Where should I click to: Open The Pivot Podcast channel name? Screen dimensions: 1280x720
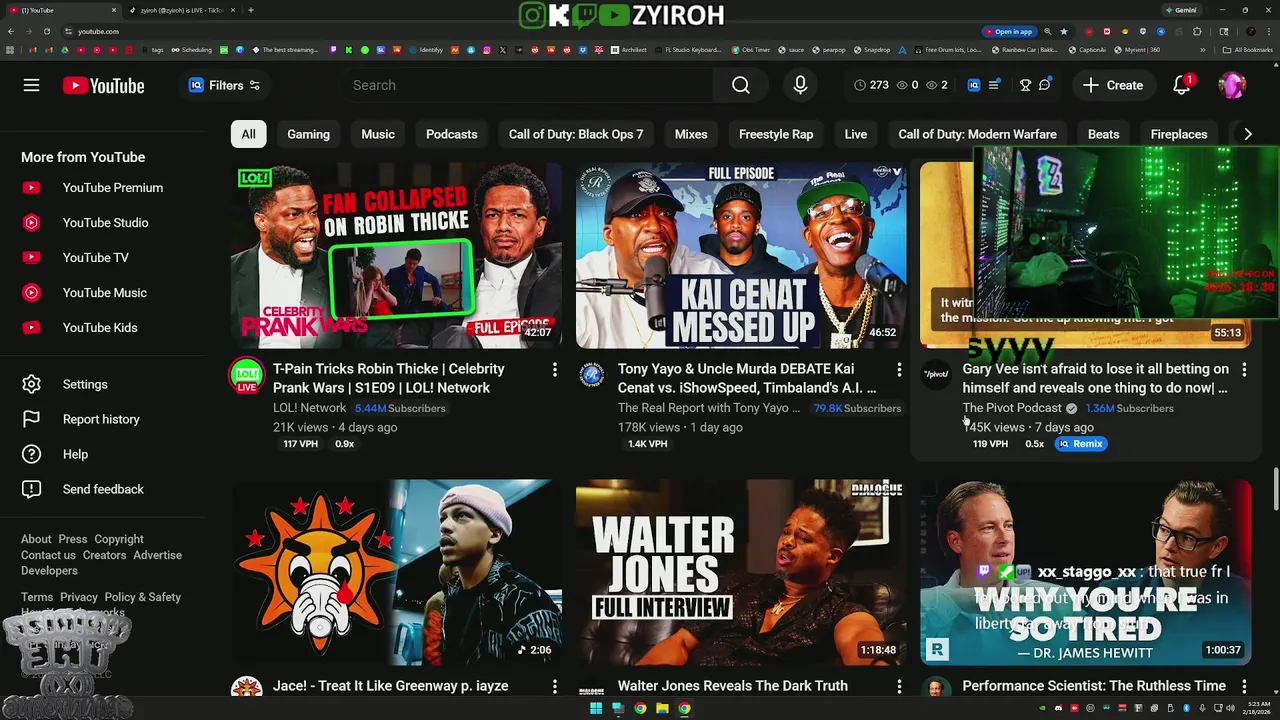click(1012, 408)
